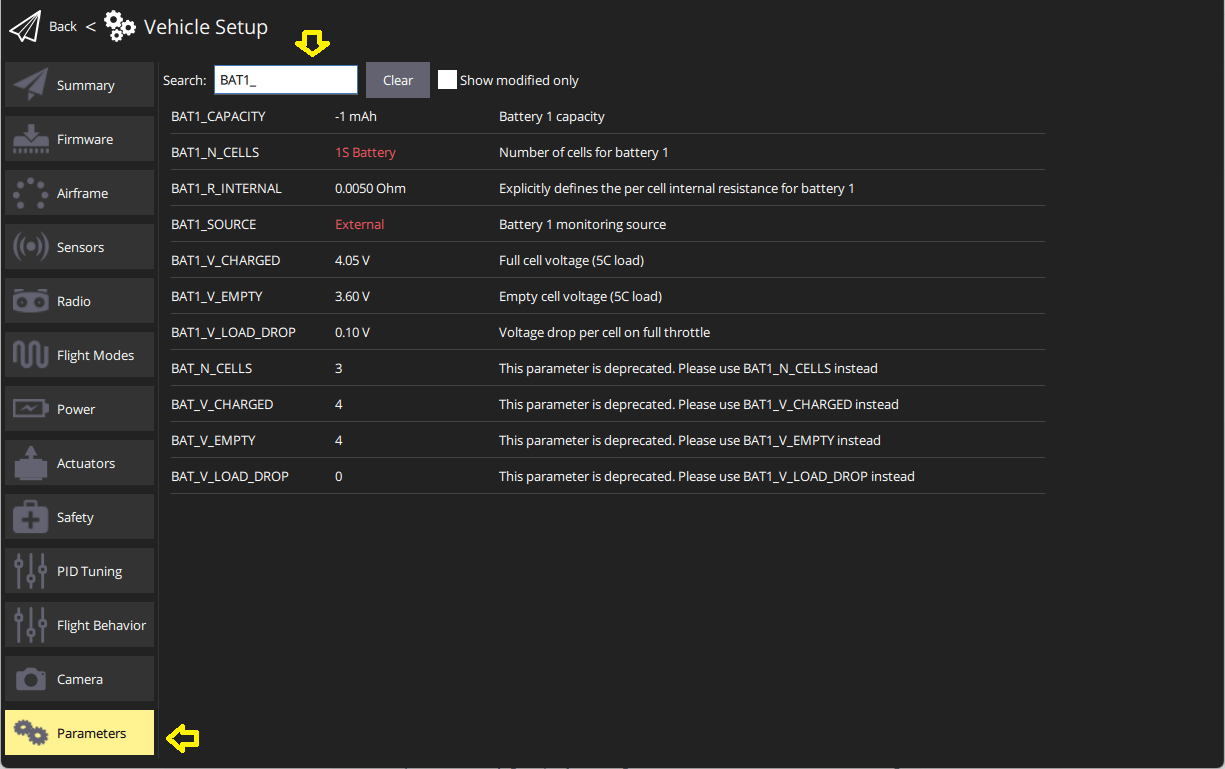Change the BAT1_SOURCE External setting
Screen dimensions: 1225x769
coord(359,224)
